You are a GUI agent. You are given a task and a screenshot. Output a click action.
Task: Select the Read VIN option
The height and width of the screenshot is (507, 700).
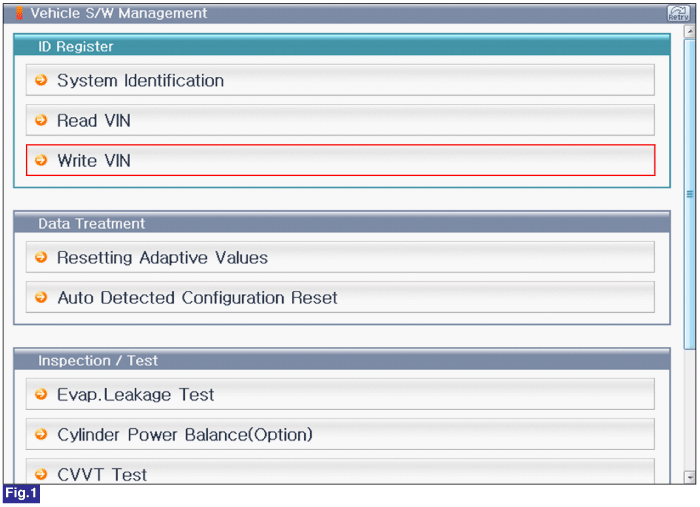(x=340, y=120)
